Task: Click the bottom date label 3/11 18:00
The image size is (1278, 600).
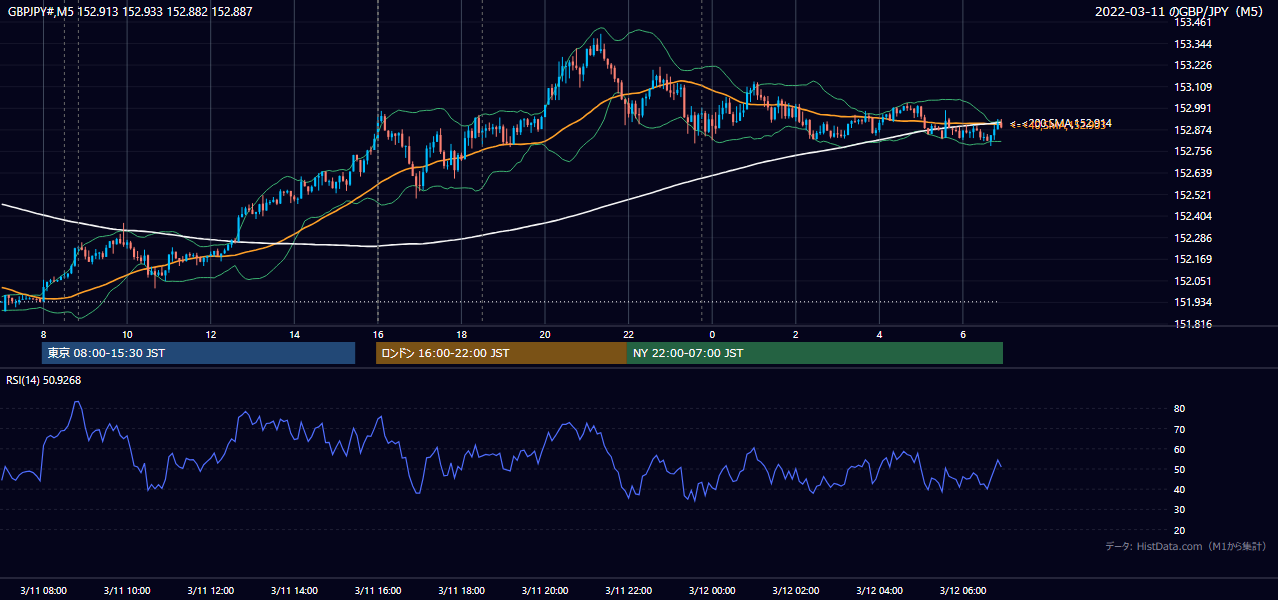Action: 461,591
